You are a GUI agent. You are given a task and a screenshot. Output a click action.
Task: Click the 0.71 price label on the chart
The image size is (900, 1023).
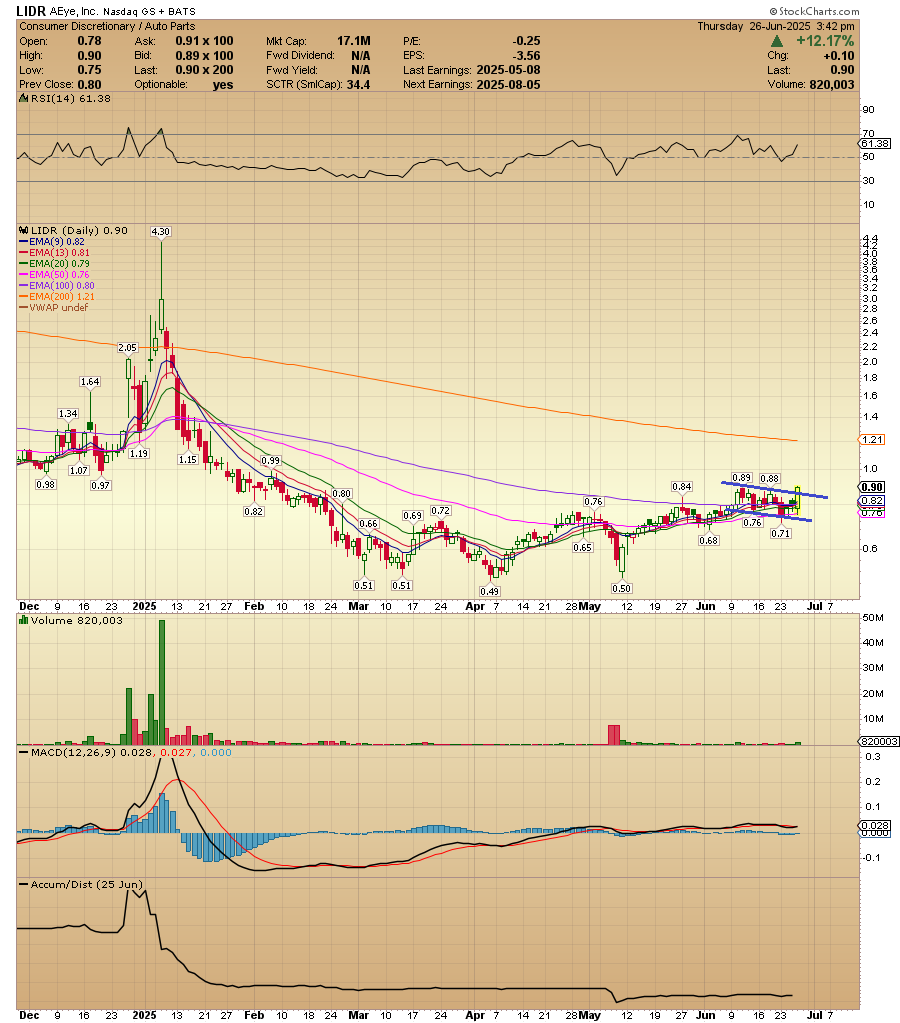pyautogui.click(x=781, y=534)
